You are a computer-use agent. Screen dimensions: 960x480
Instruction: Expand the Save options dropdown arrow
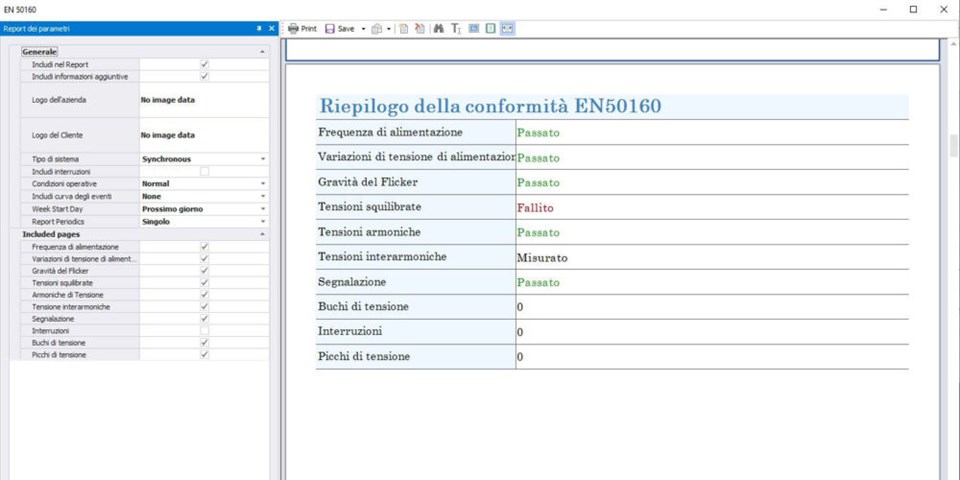(x=363, y=29)
